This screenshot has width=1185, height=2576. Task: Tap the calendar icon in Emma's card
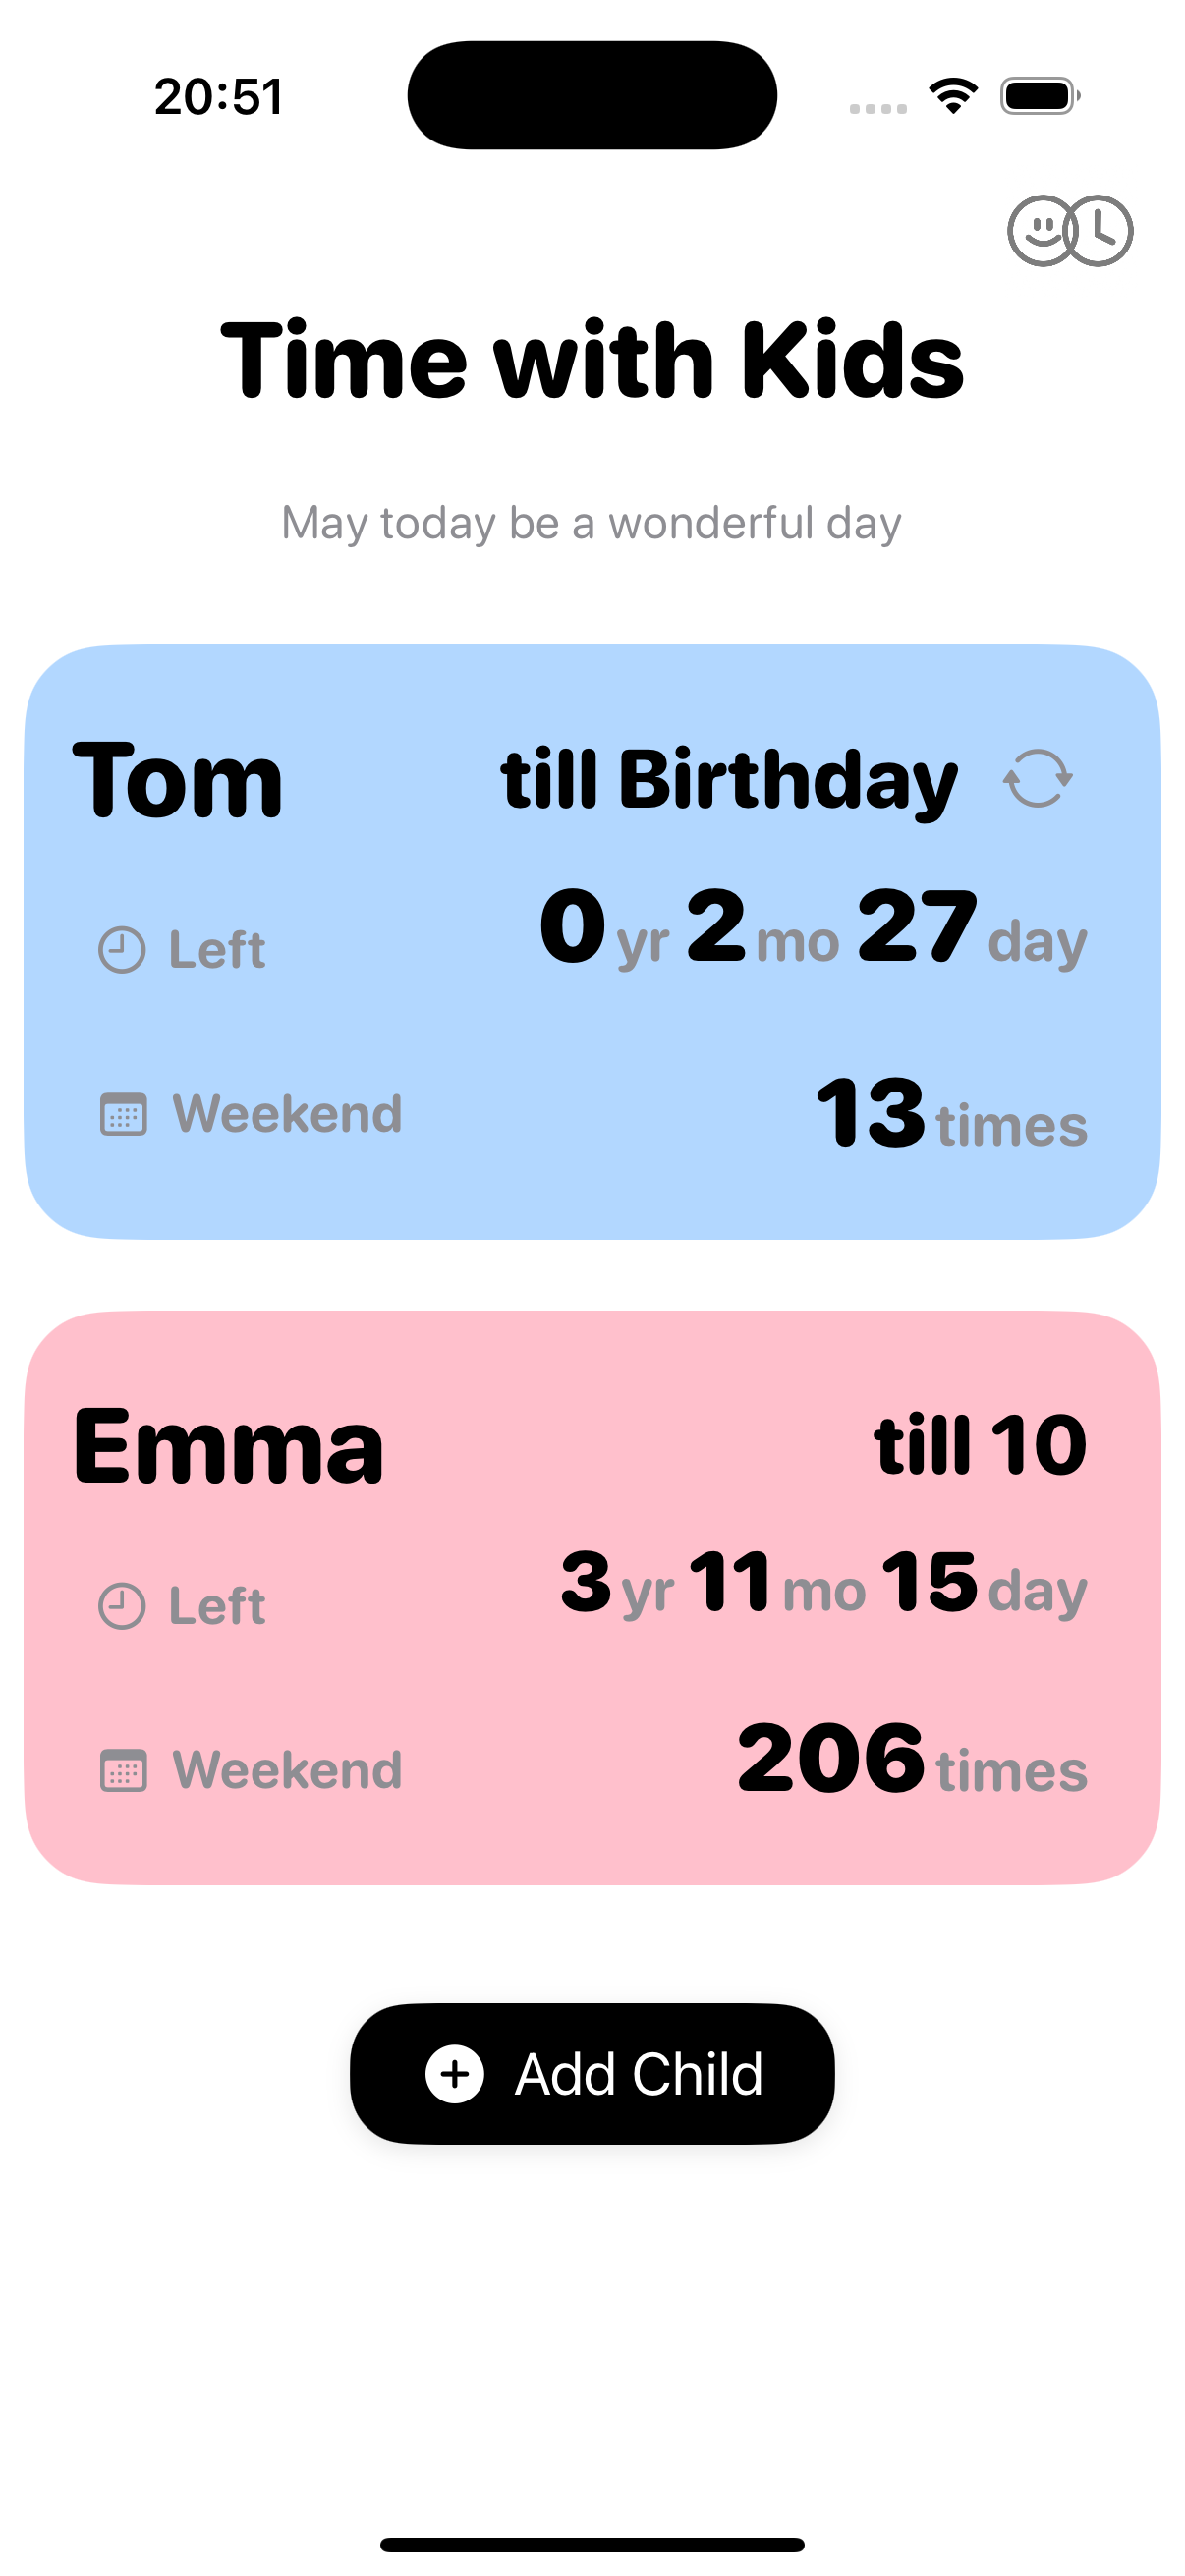(x=123, y=1770)
